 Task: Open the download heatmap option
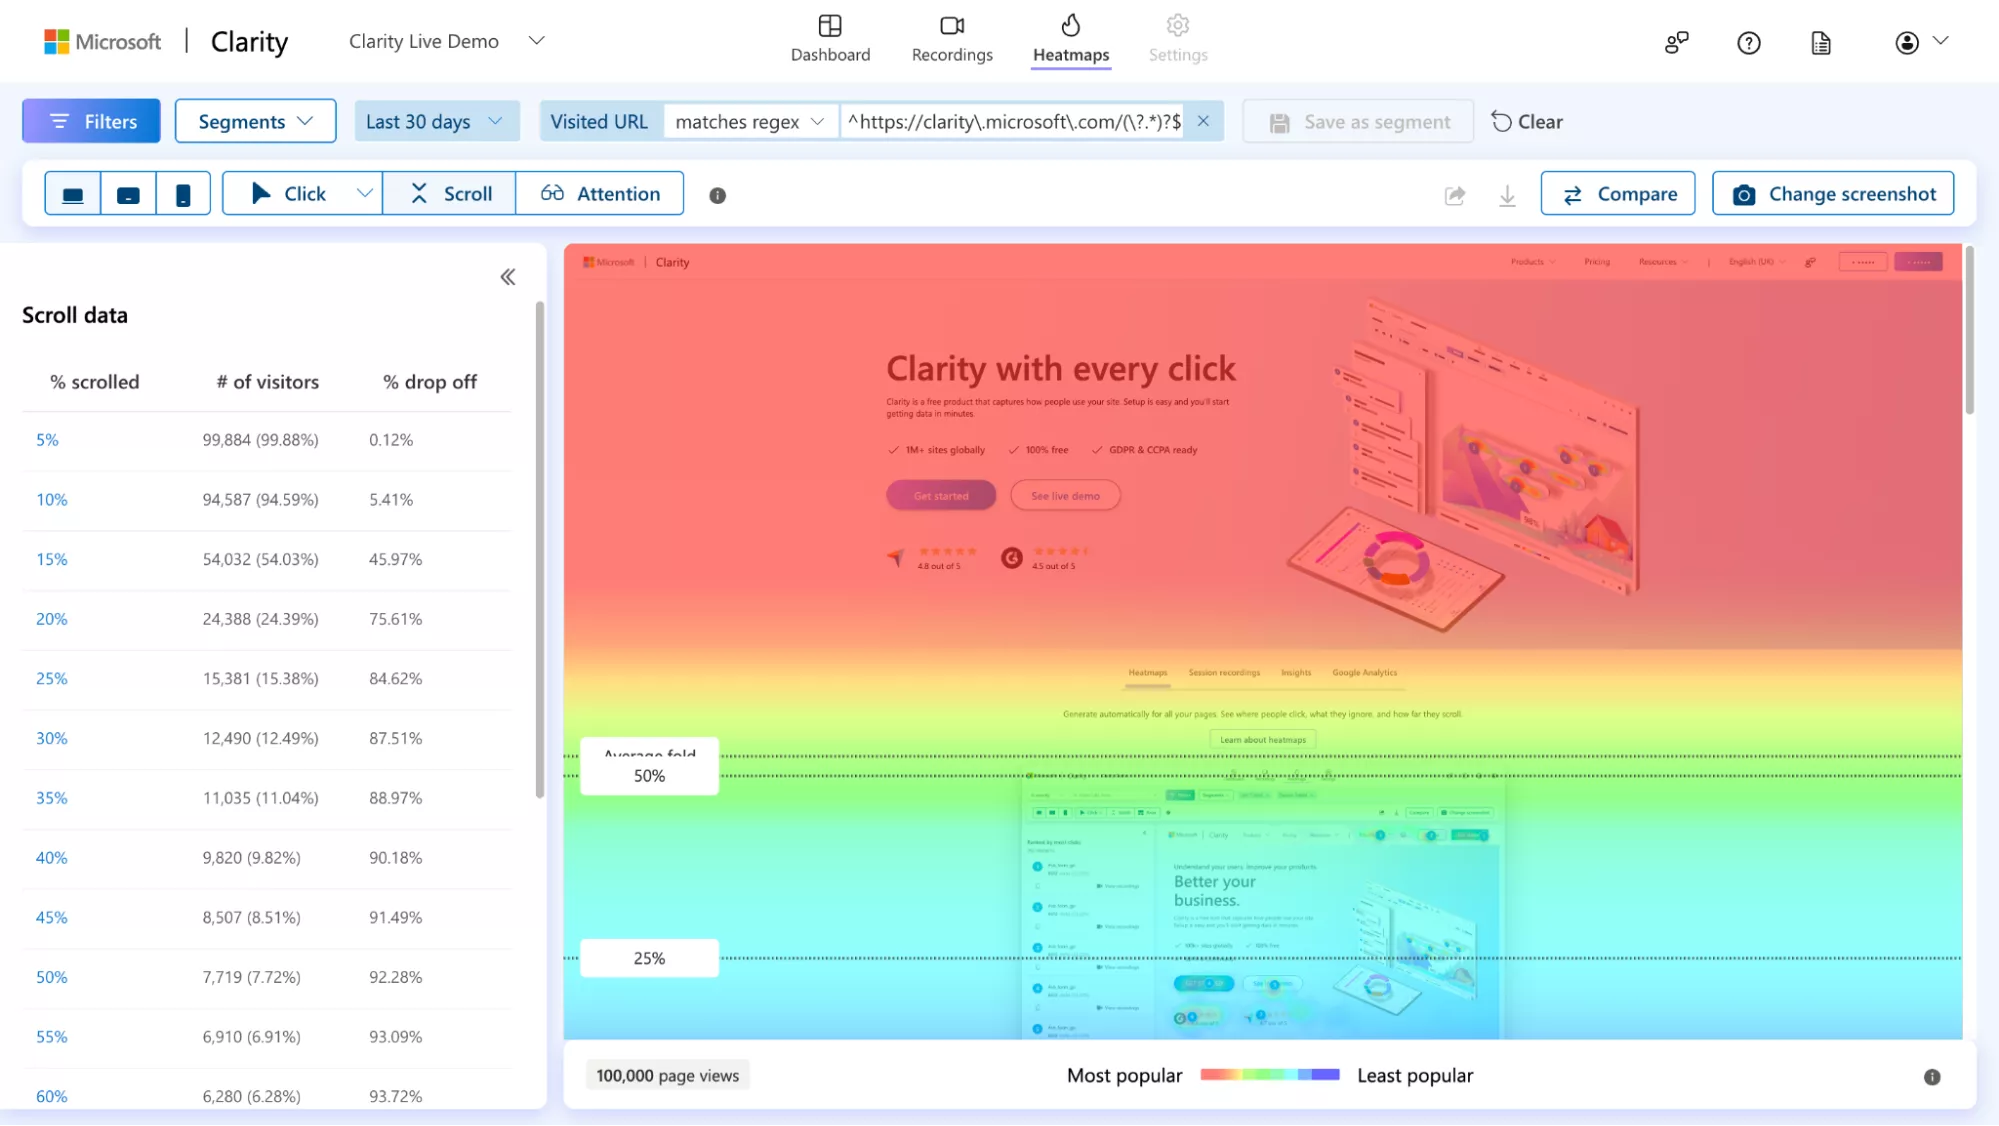[x=1507, y=195]
